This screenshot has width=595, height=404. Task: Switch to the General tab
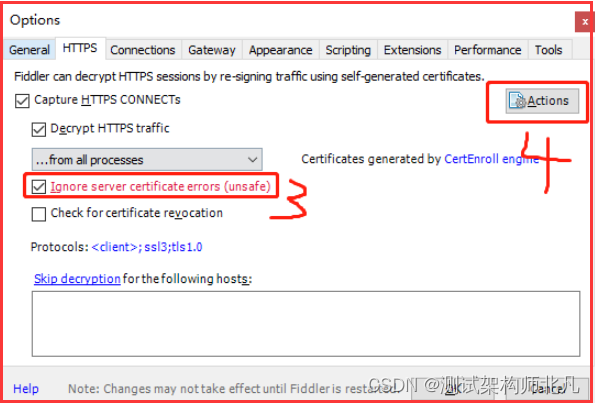[30, 50]
